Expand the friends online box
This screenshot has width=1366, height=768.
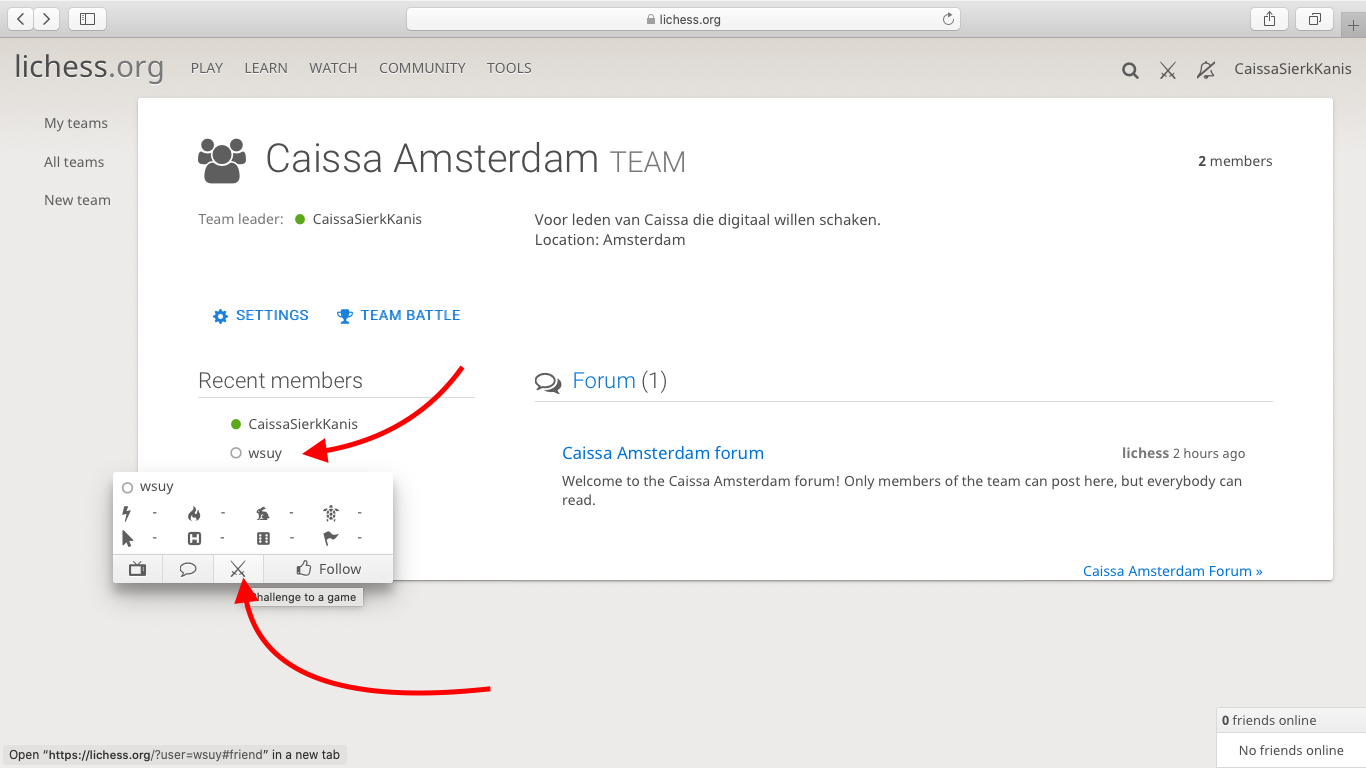(x=1291, y=720)
